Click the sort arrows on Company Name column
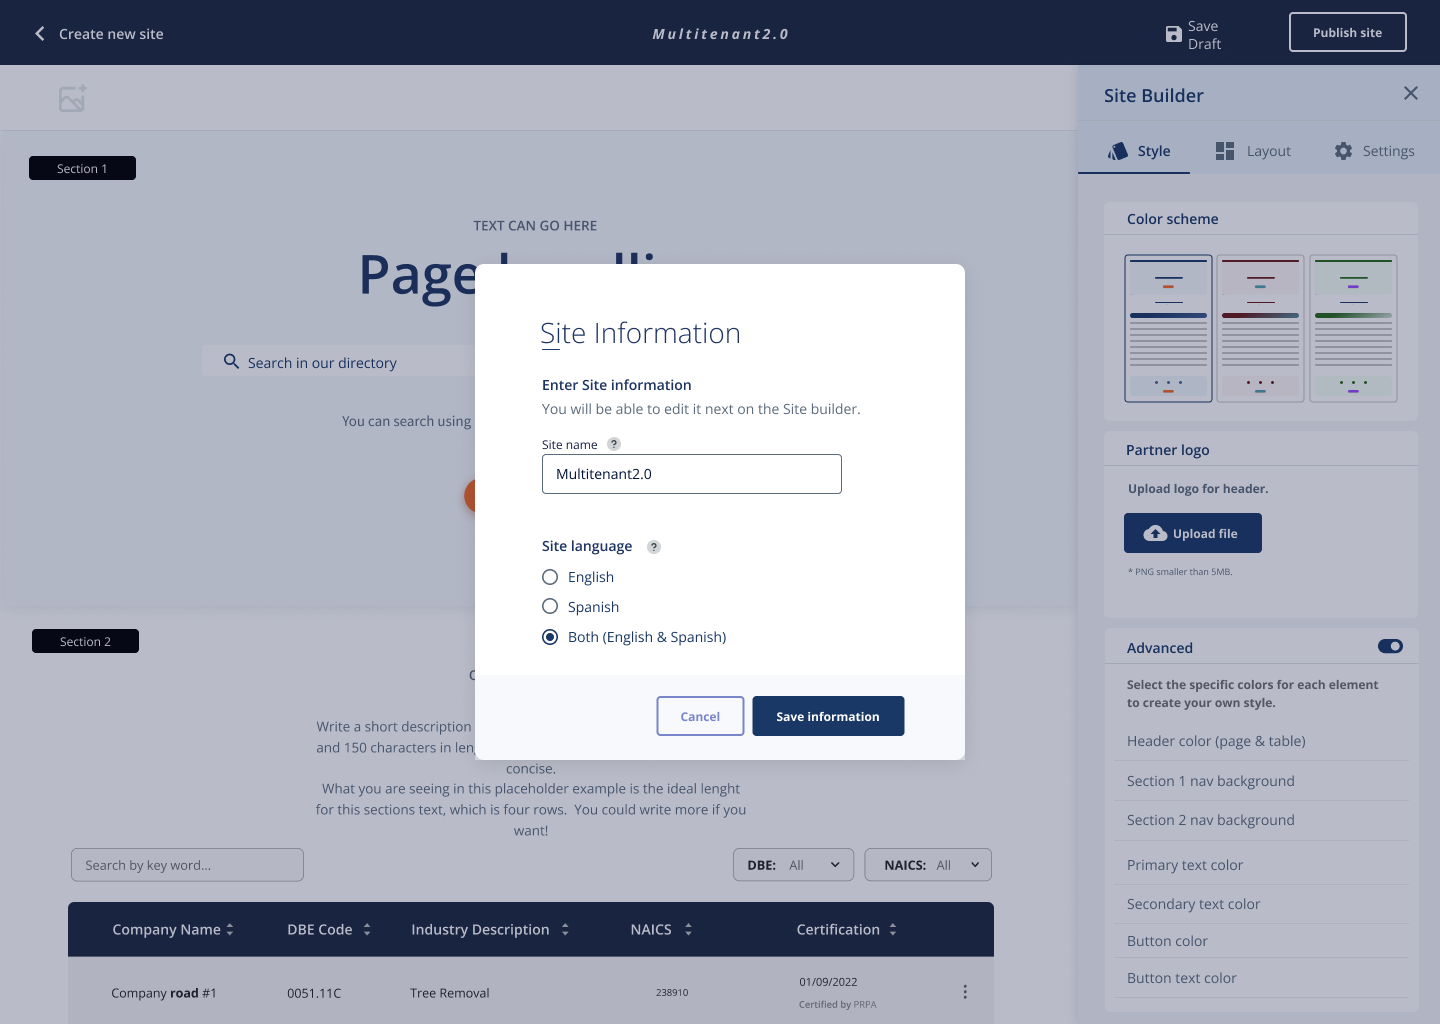This screenshot has height=1024, width=1440. (232, 929)
